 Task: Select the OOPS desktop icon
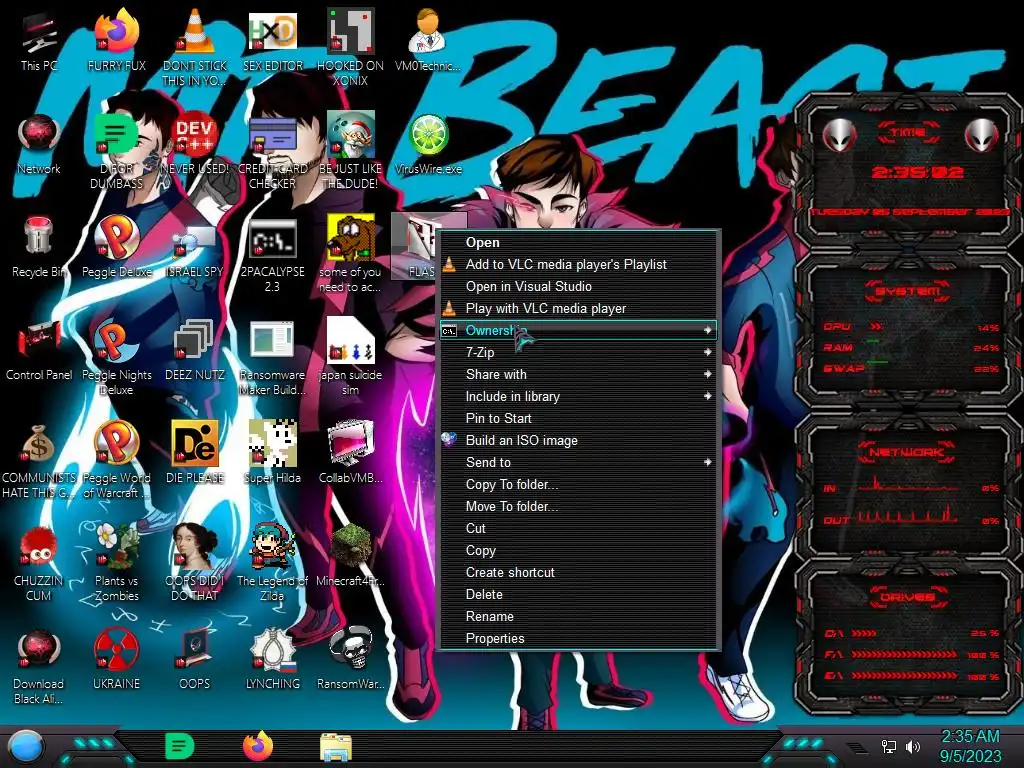click(195, 660)
